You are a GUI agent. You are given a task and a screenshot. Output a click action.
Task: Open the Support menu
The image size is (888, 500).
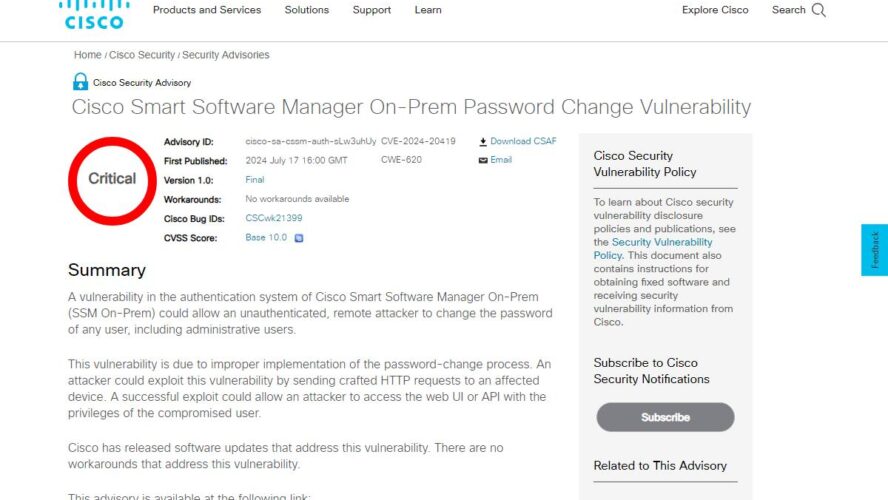click(x=372, y=10)
